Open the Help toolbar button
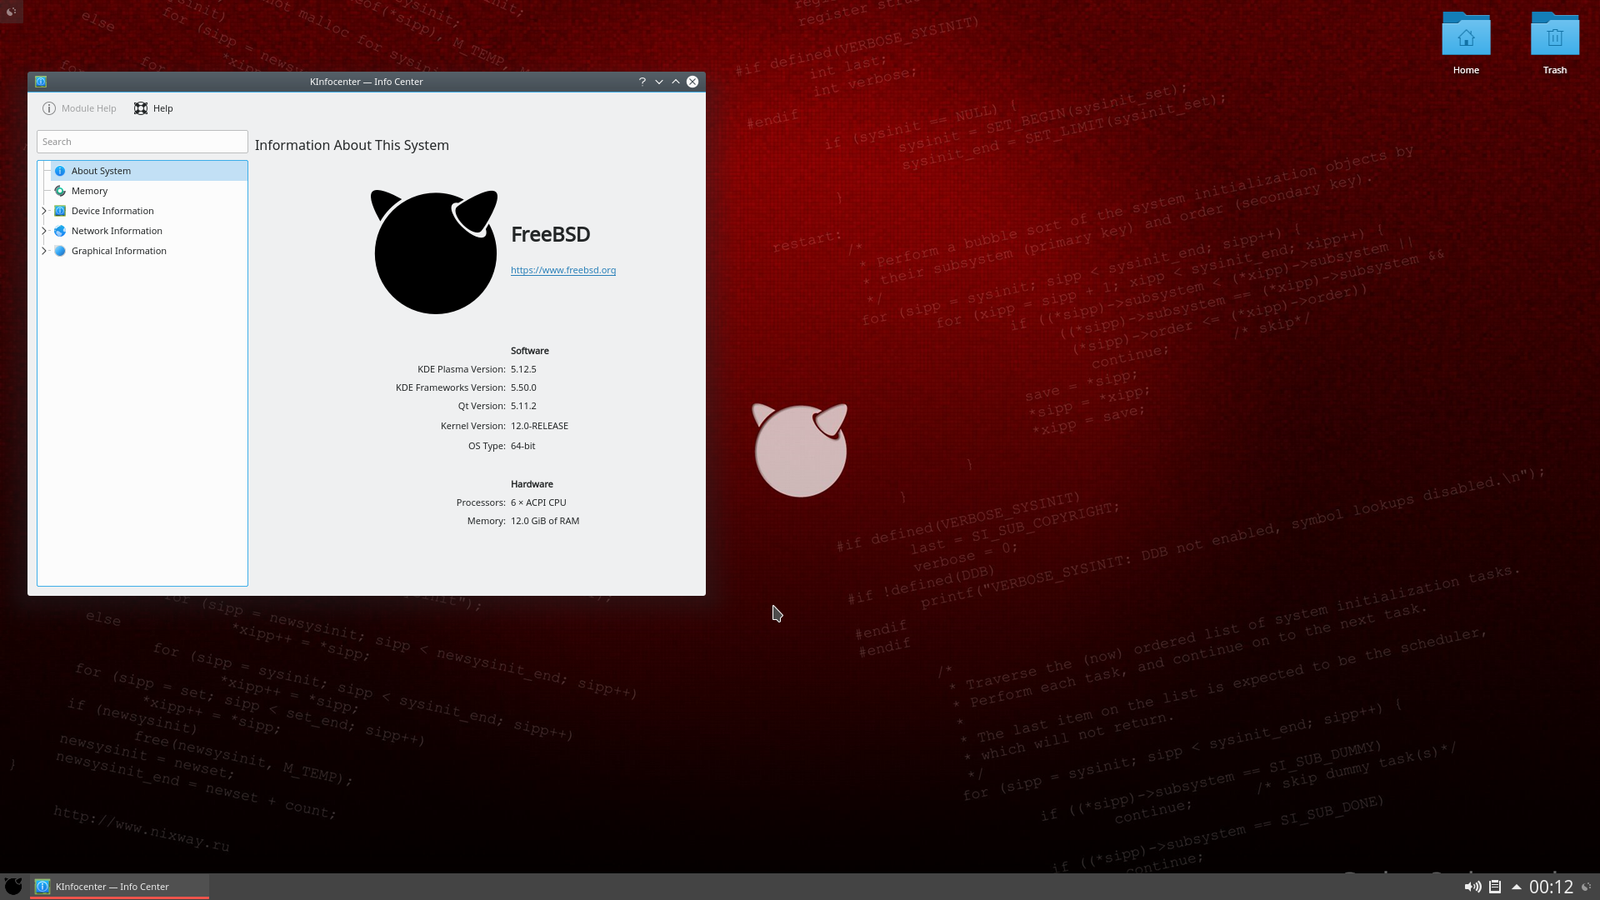 point(153,108)
